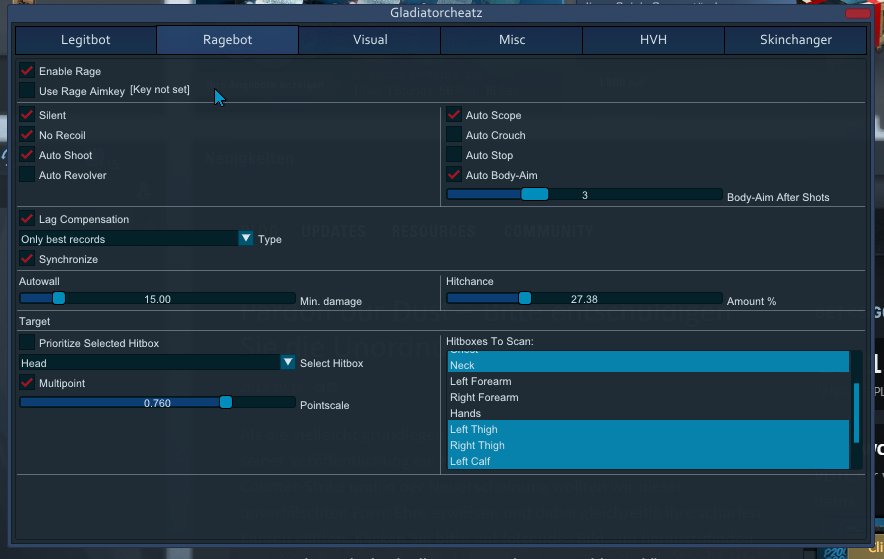Open the Skinchanger tab

(x=795, y=40)
